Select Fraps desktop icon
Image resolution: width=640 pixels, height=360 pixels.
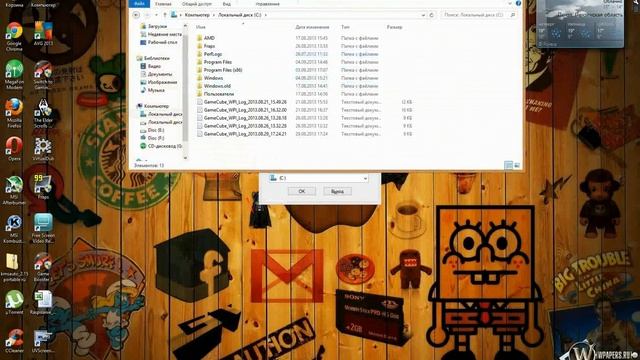click(x=43, y=187)
